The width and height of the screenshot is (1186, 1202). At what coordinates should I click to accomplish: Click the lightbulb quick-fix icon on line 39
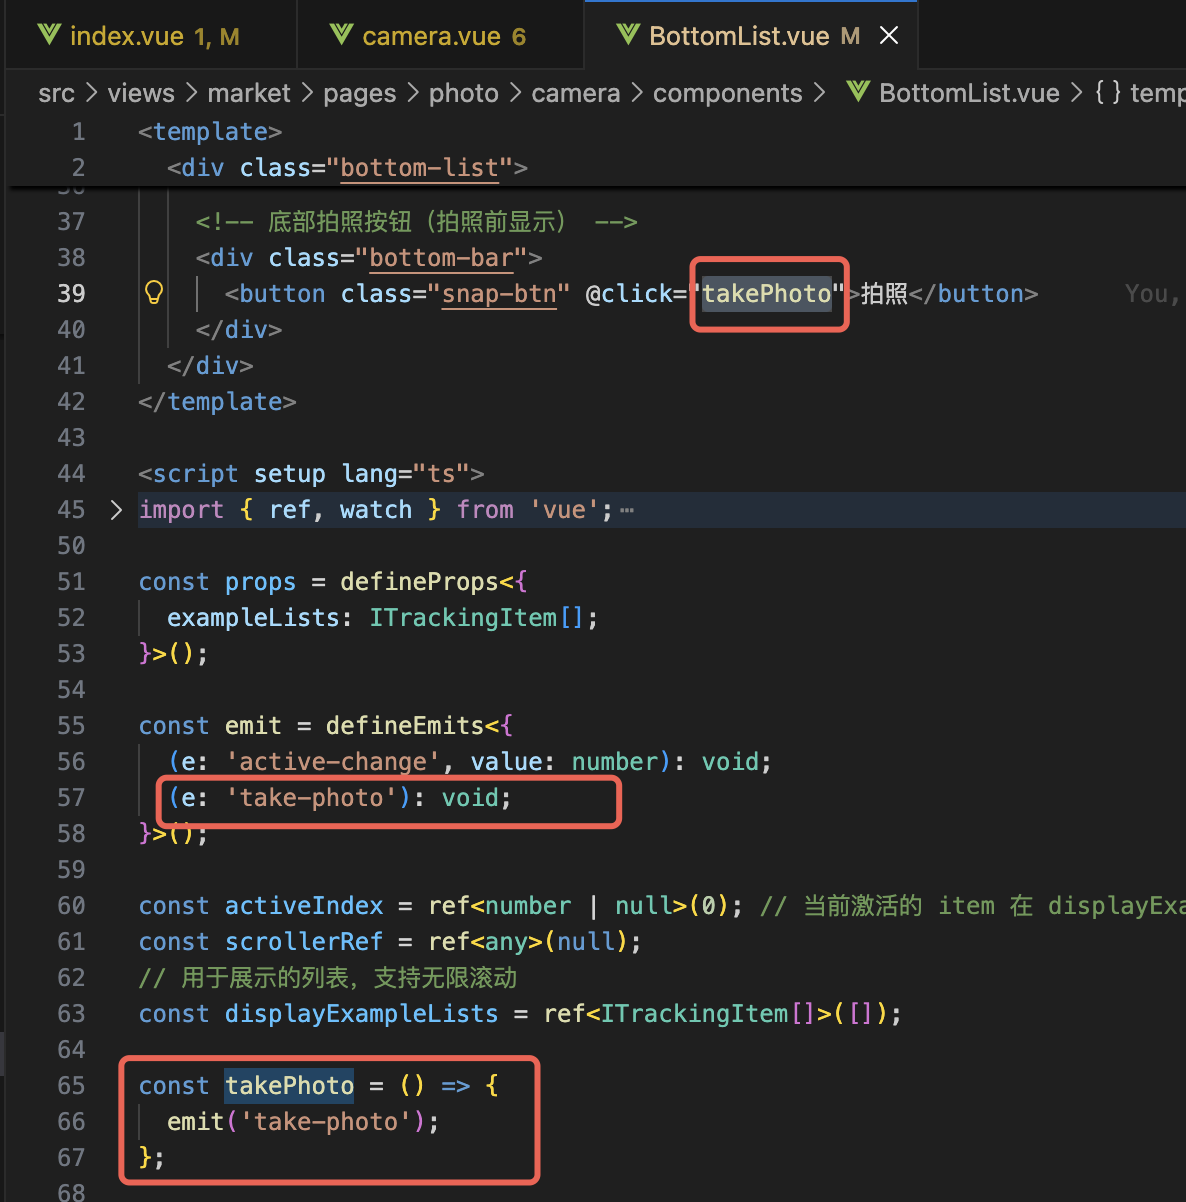click(154, 292)
